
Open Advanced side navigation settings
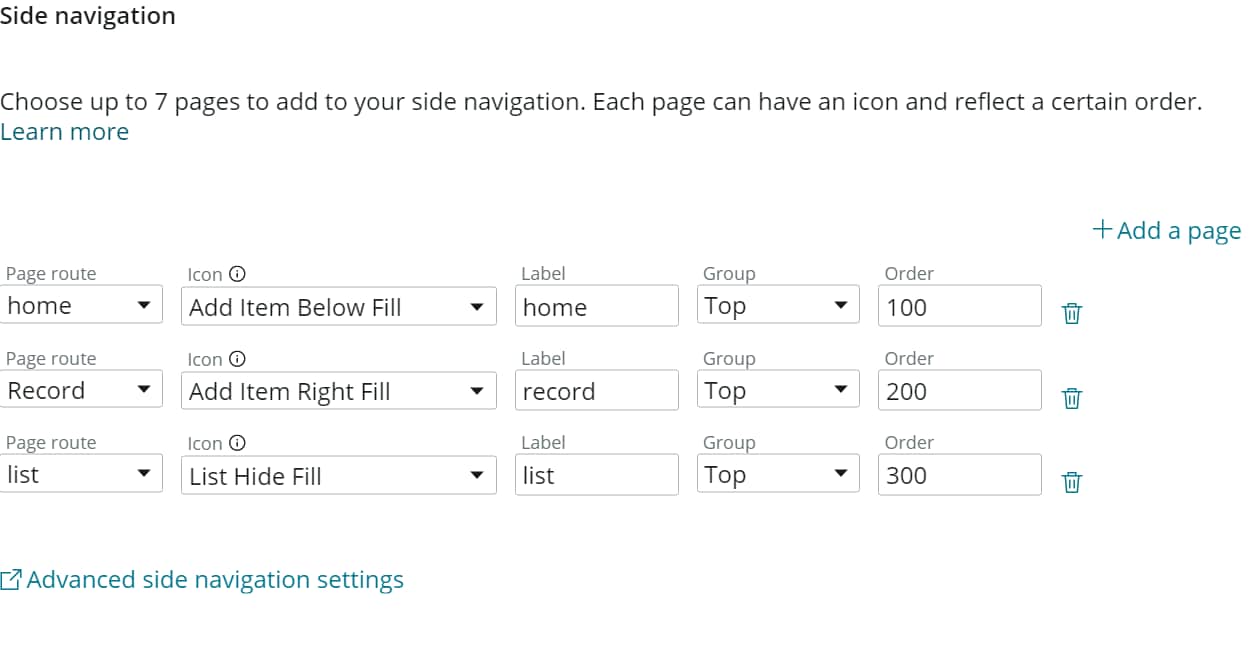point(213,579)
